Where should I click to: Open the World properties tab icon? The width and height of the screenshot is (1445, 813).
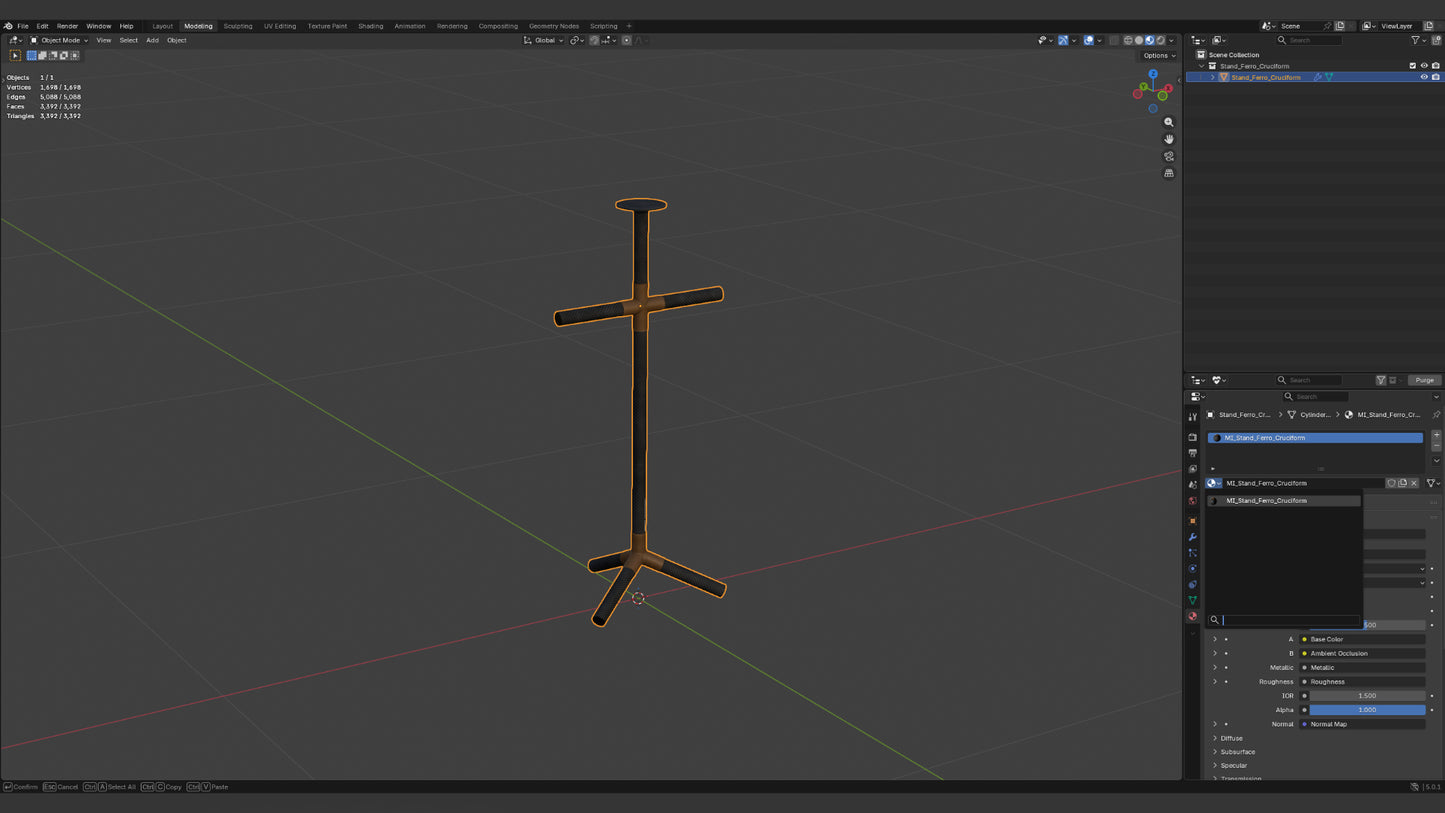coord(1192,501)
